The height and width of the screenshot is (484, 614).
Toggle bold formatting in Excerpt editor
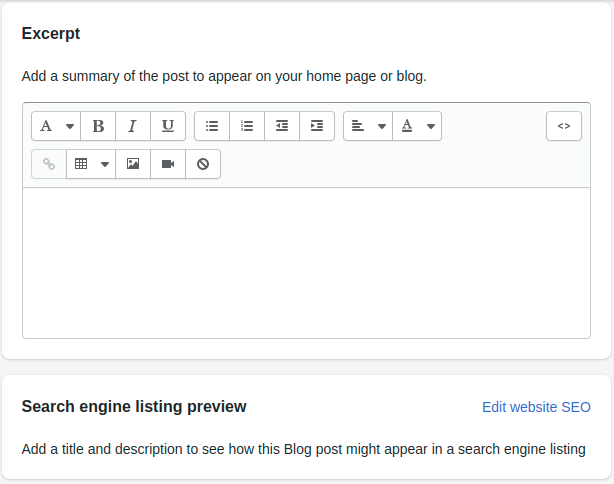pos(98,126)
